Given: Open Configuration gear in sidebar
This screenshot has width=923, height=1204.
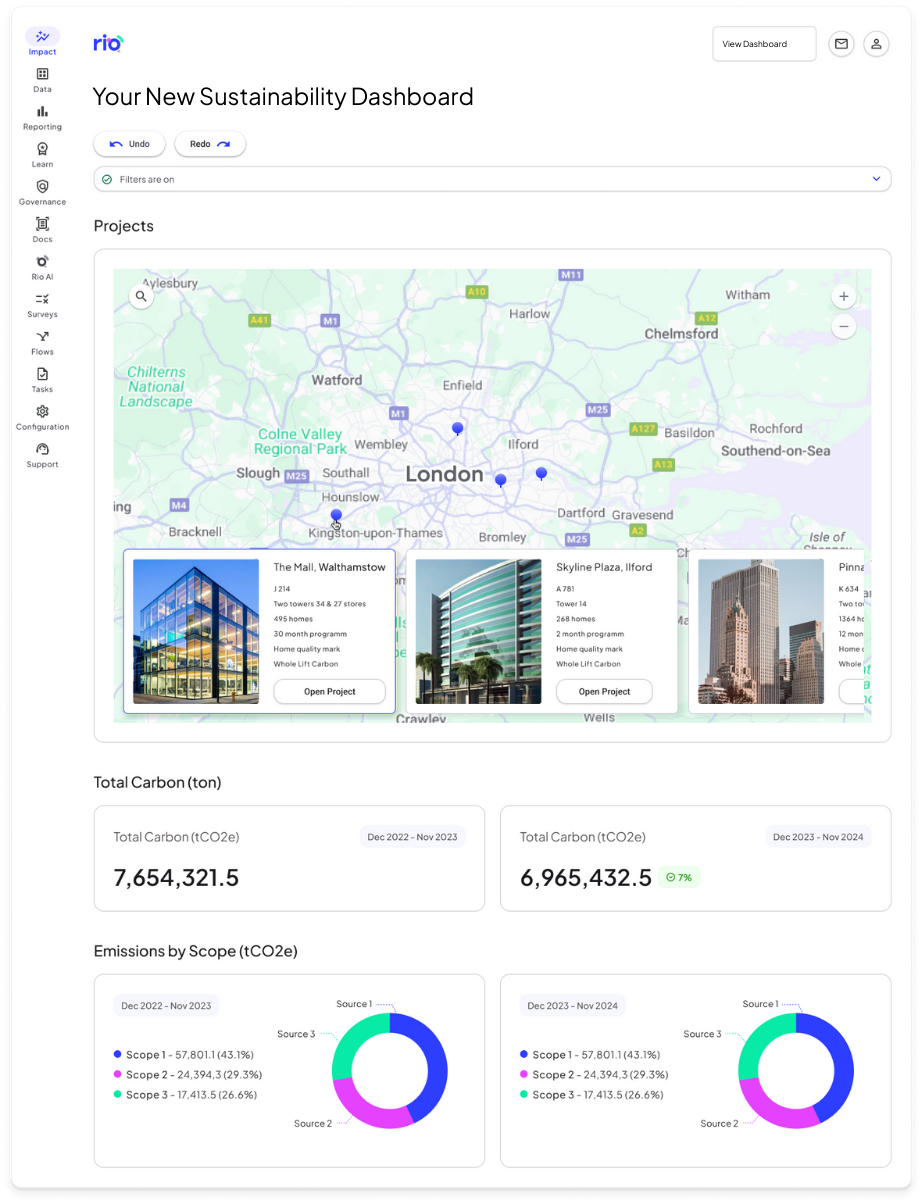Looking at the screenshot, I should point(42,411).
